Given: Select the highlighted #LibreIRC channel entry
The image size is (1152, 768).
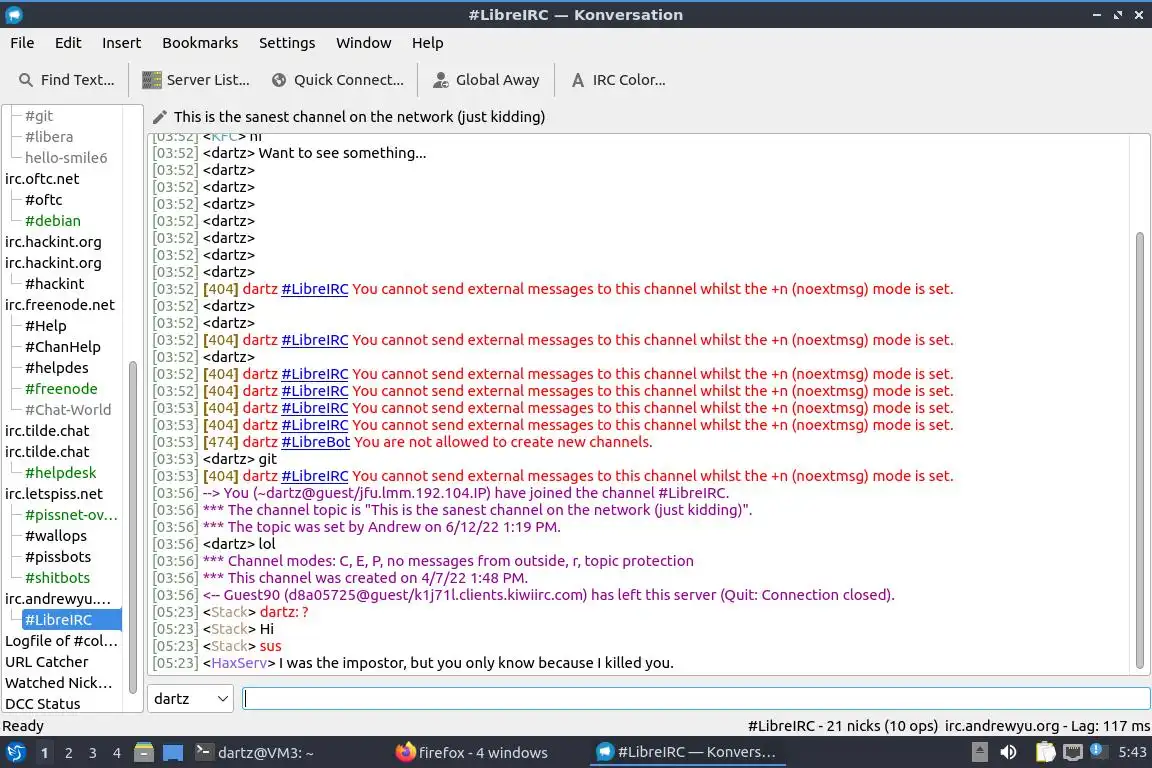Looking at the screenshot, I should 71,620.
